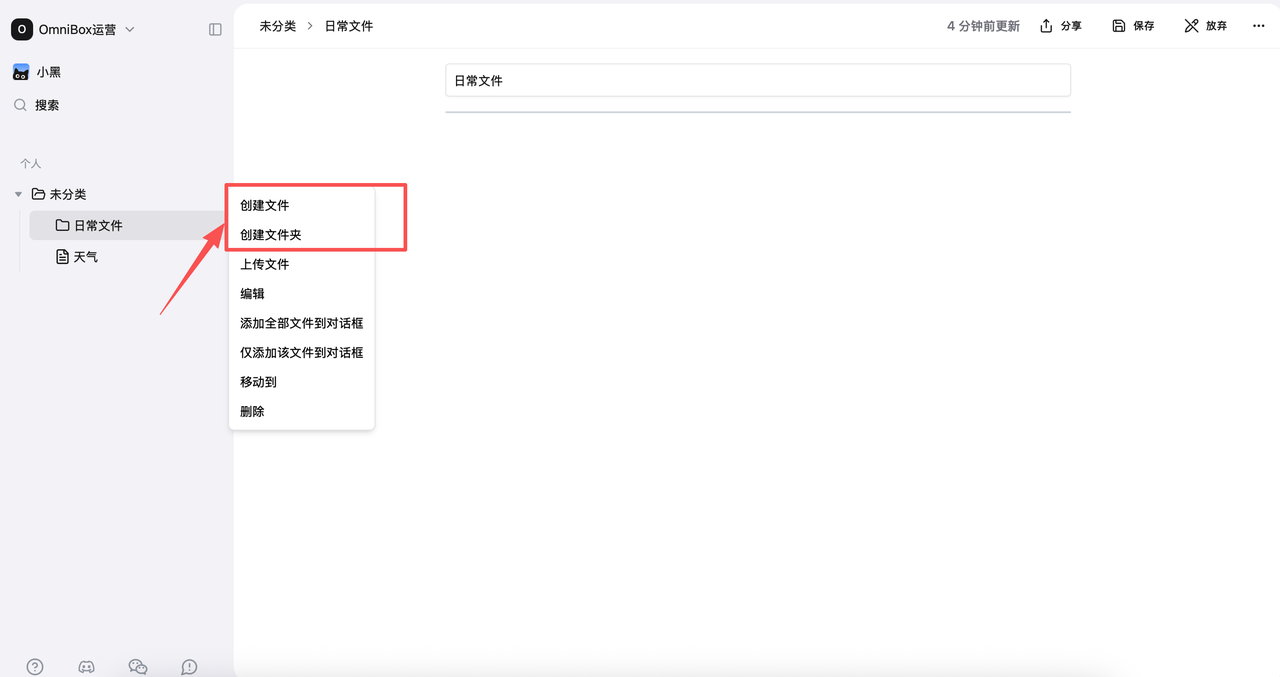The image size is (1280, 677).
Task: Click the 保存 save button
Action: tap(1133, 26)
